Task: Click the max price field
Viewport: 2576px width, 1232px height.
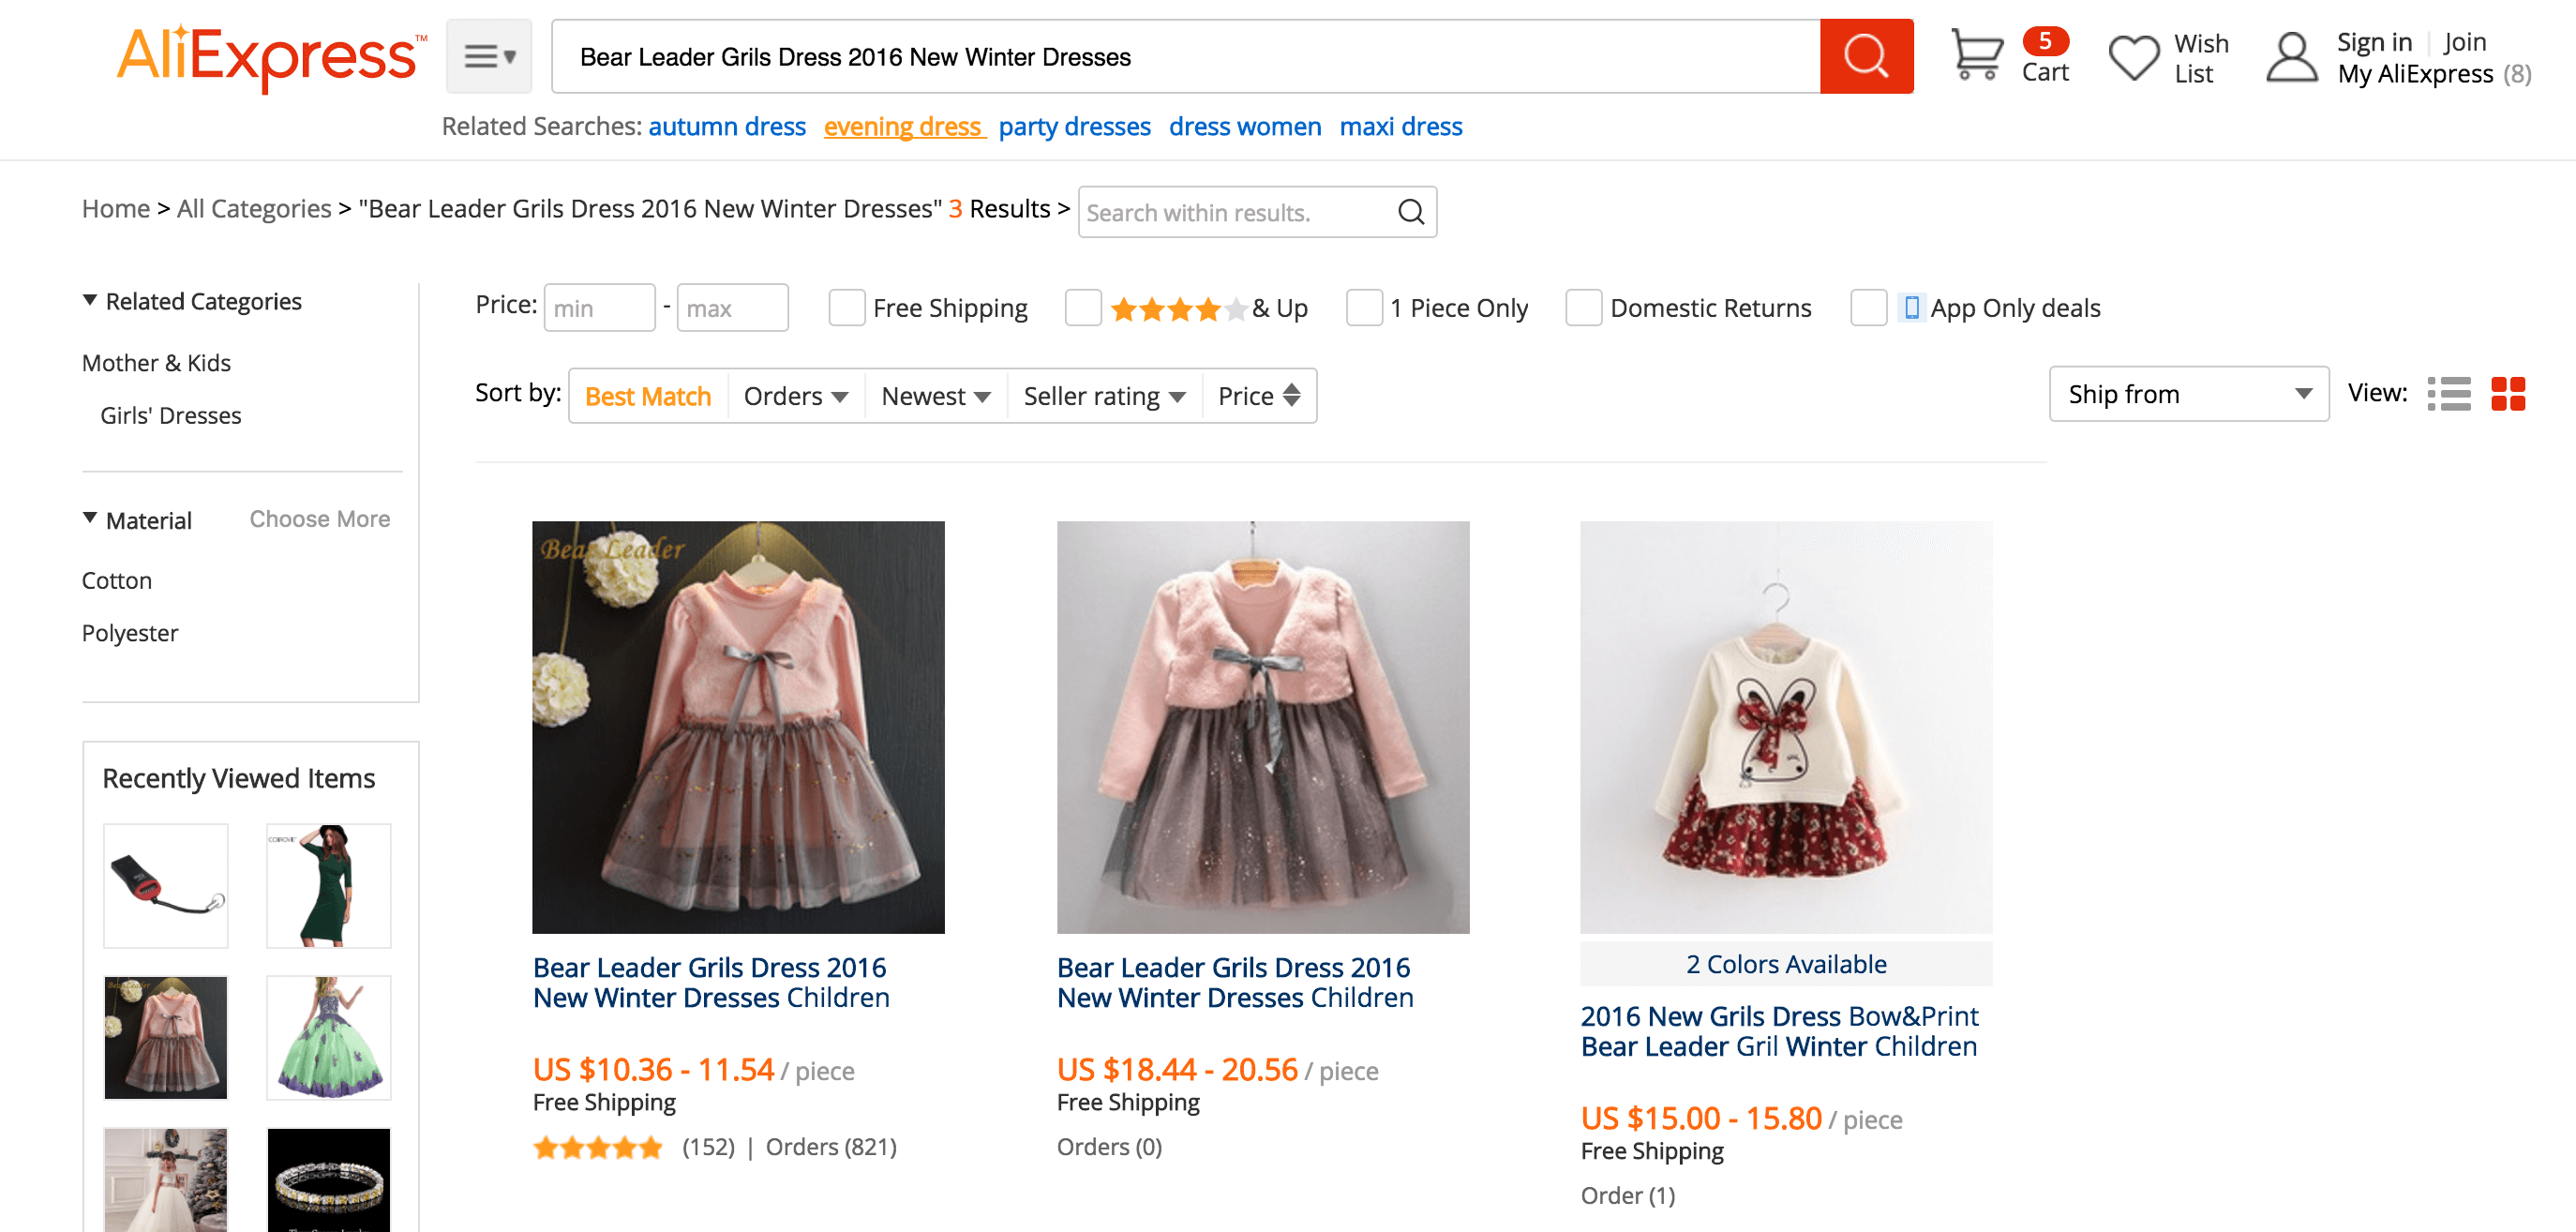Action: point(732,308)
